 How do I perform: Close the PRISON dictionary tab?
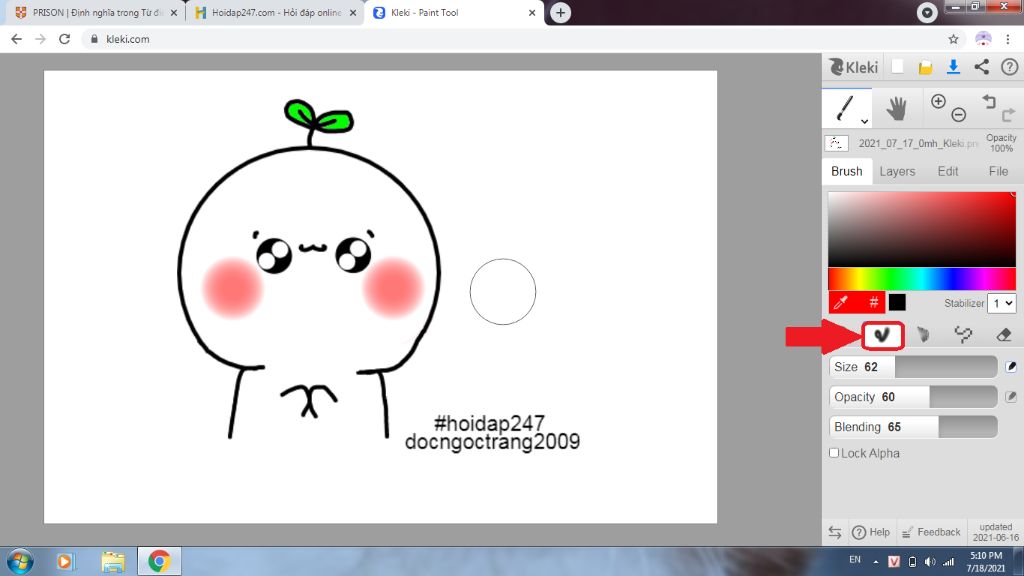click(174, 12)
